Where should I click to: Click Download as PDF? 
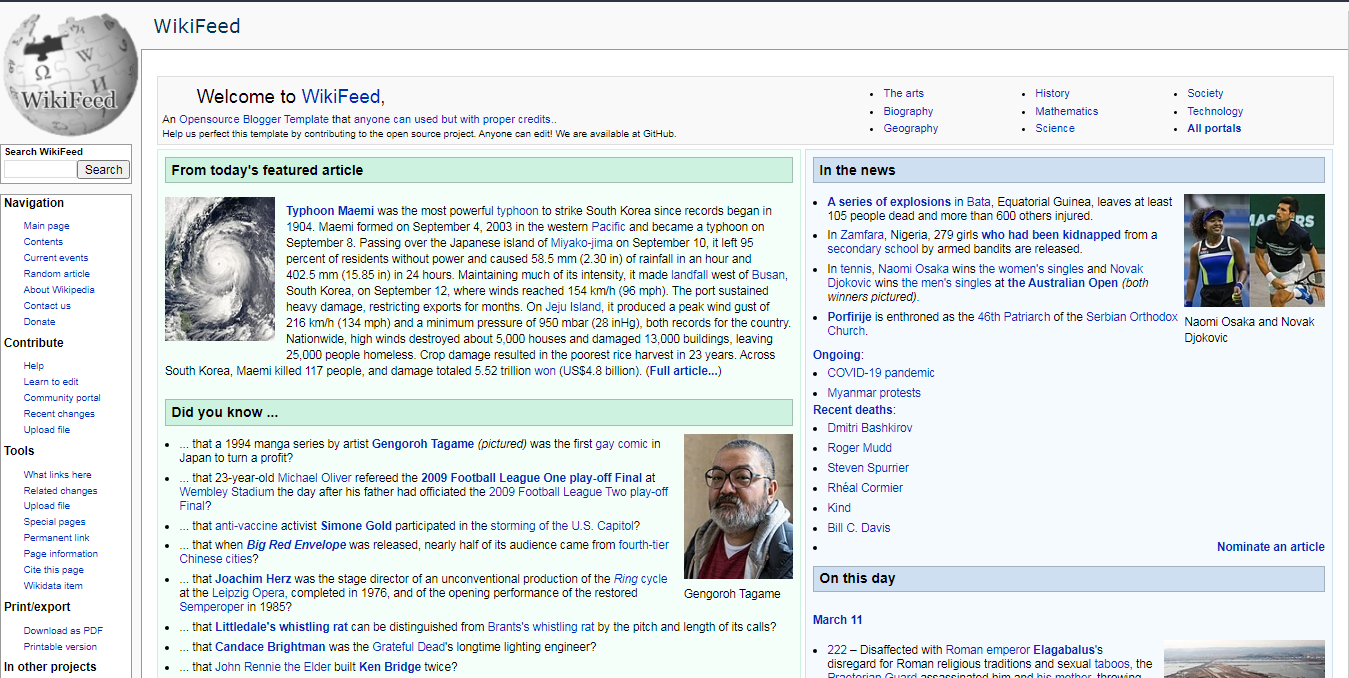[x=63, y=631]
